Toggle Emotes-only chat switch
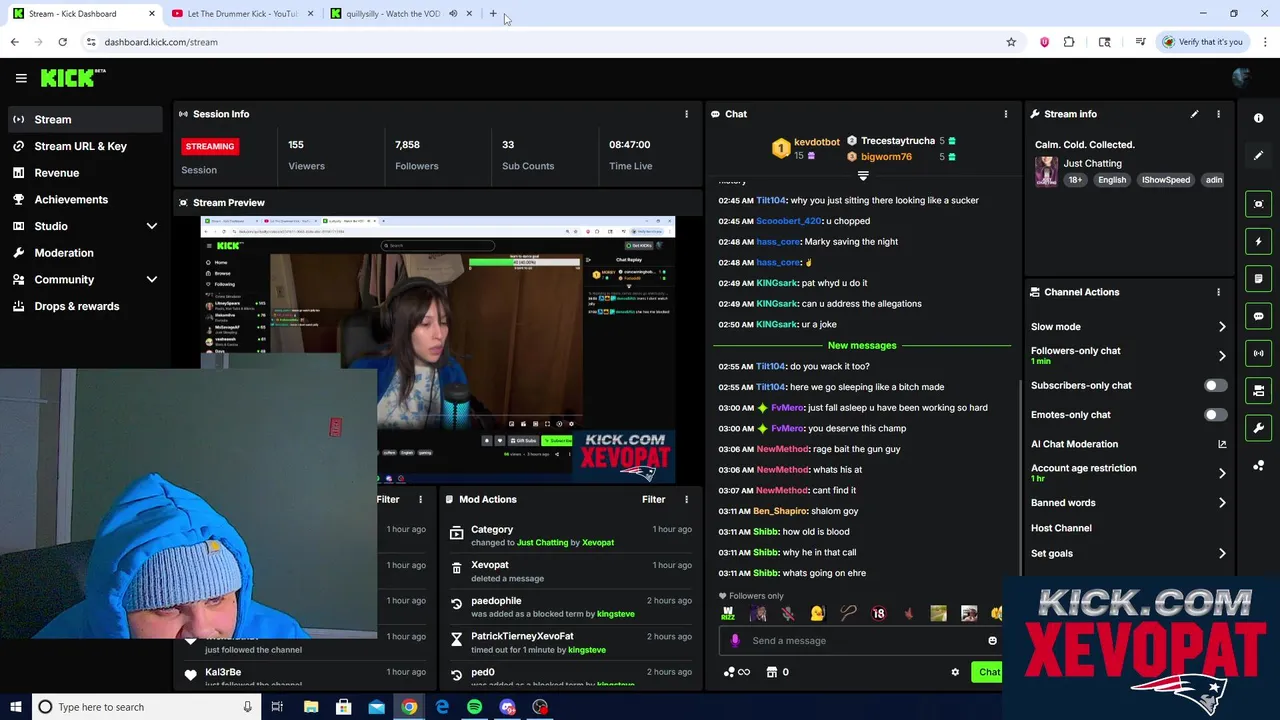This screenshot has width=1280, height=720. click(1215, 414)
